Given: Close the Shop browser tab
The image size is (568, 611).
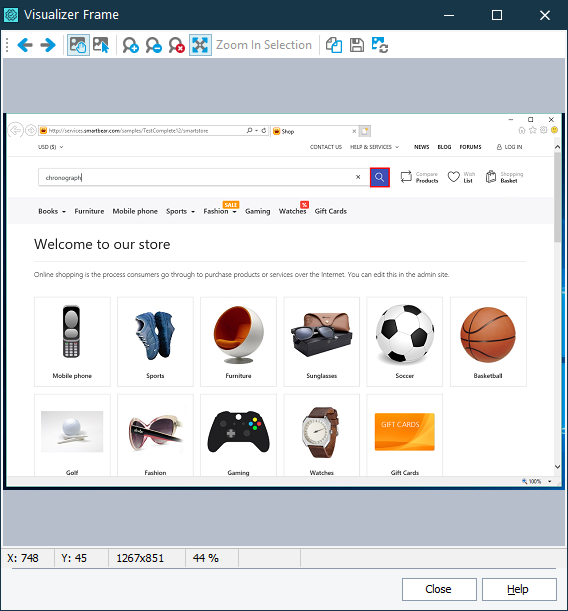Looking at the screenshot, I should 354,131.
